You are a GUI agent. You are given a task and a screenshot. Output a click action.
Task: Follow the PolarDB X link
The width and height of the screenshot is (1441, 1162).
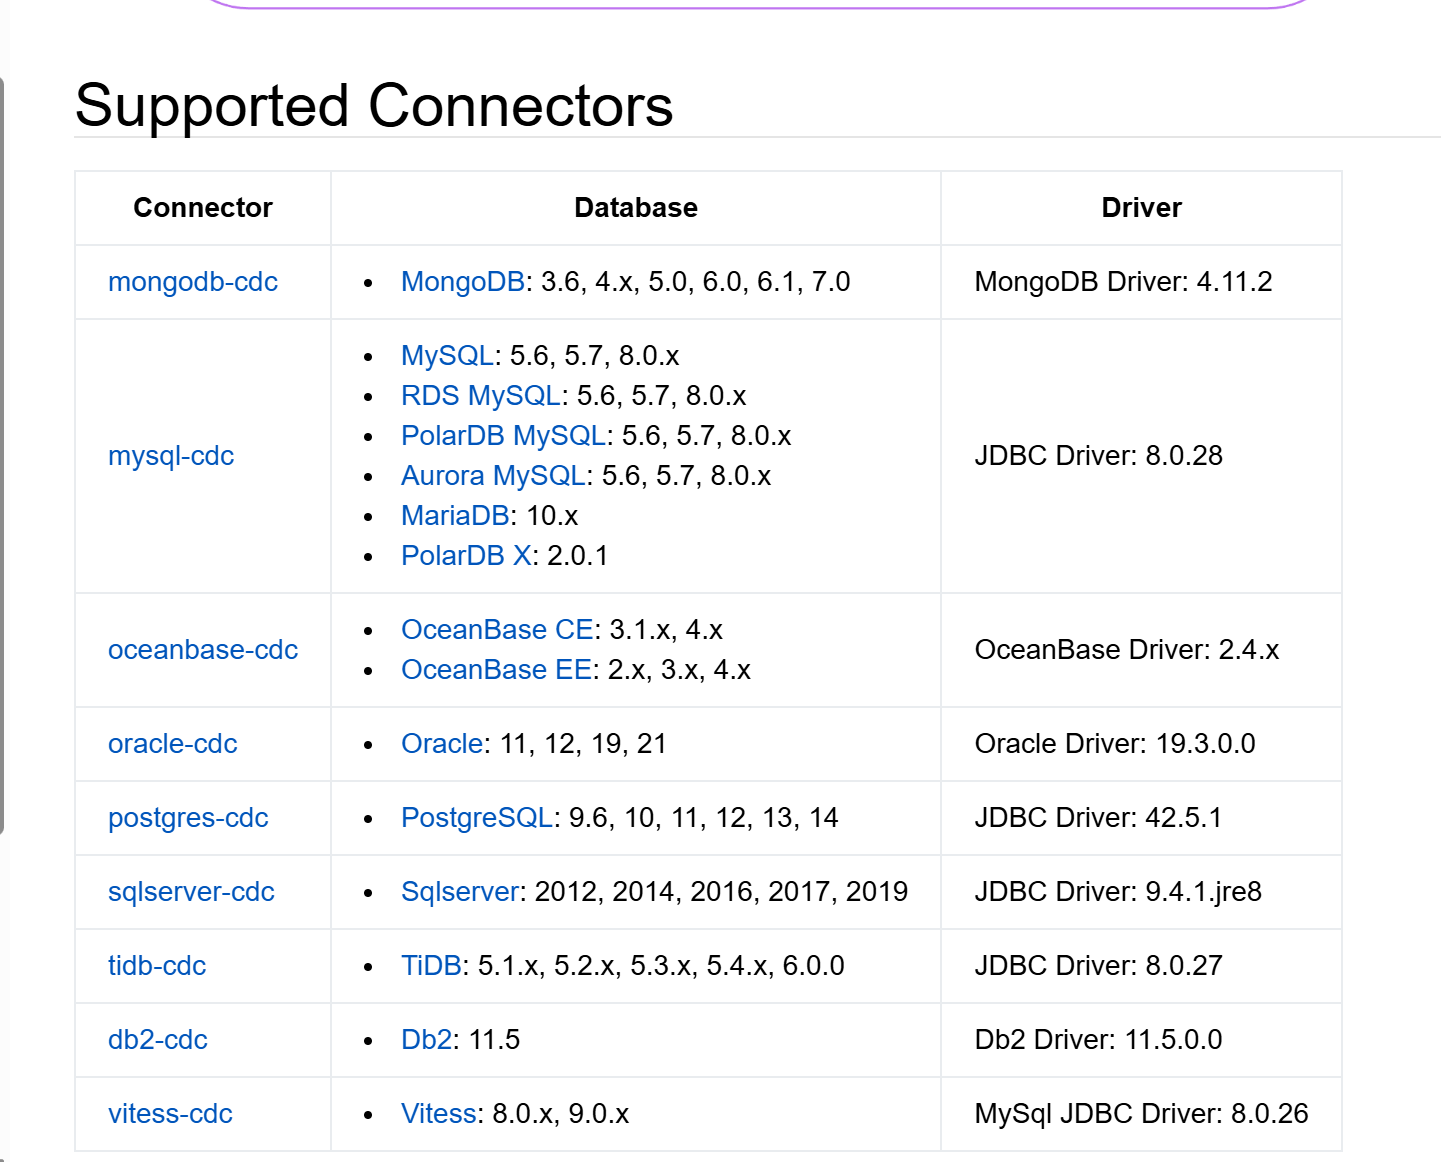coord(466,556)
